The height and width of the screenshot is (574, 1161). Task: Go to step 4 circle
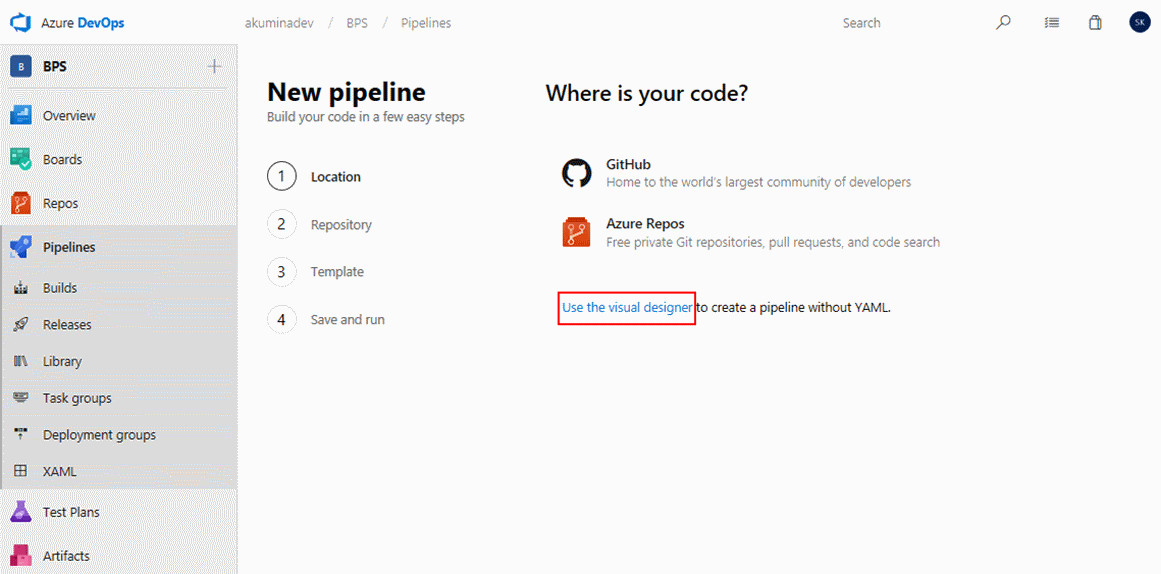tap(281, 319)
